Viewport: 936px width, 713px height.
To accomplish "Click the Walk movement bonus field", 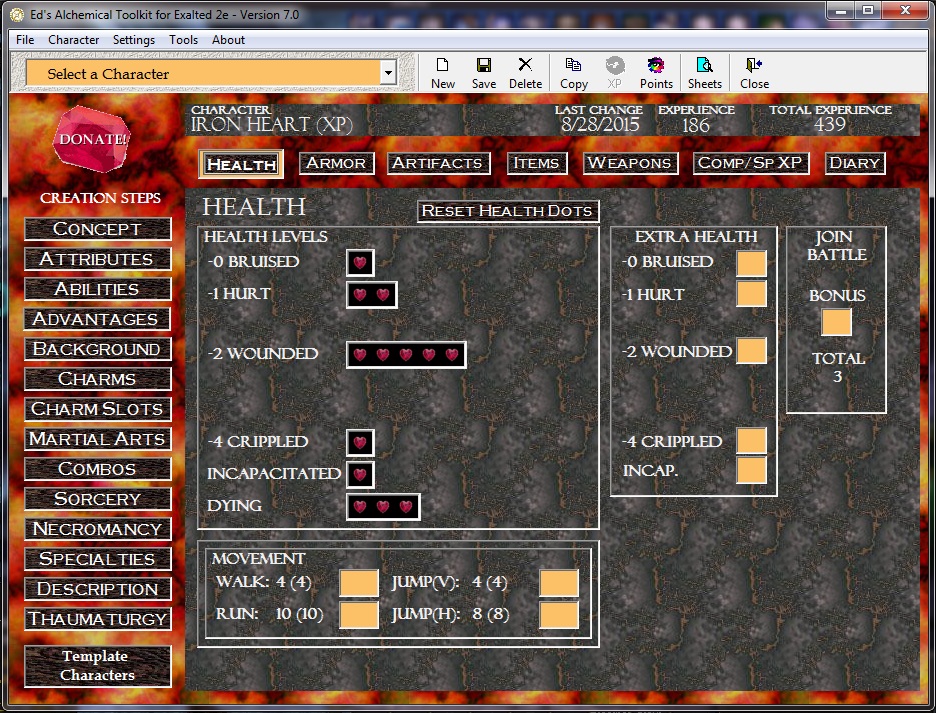I will 359,583.
